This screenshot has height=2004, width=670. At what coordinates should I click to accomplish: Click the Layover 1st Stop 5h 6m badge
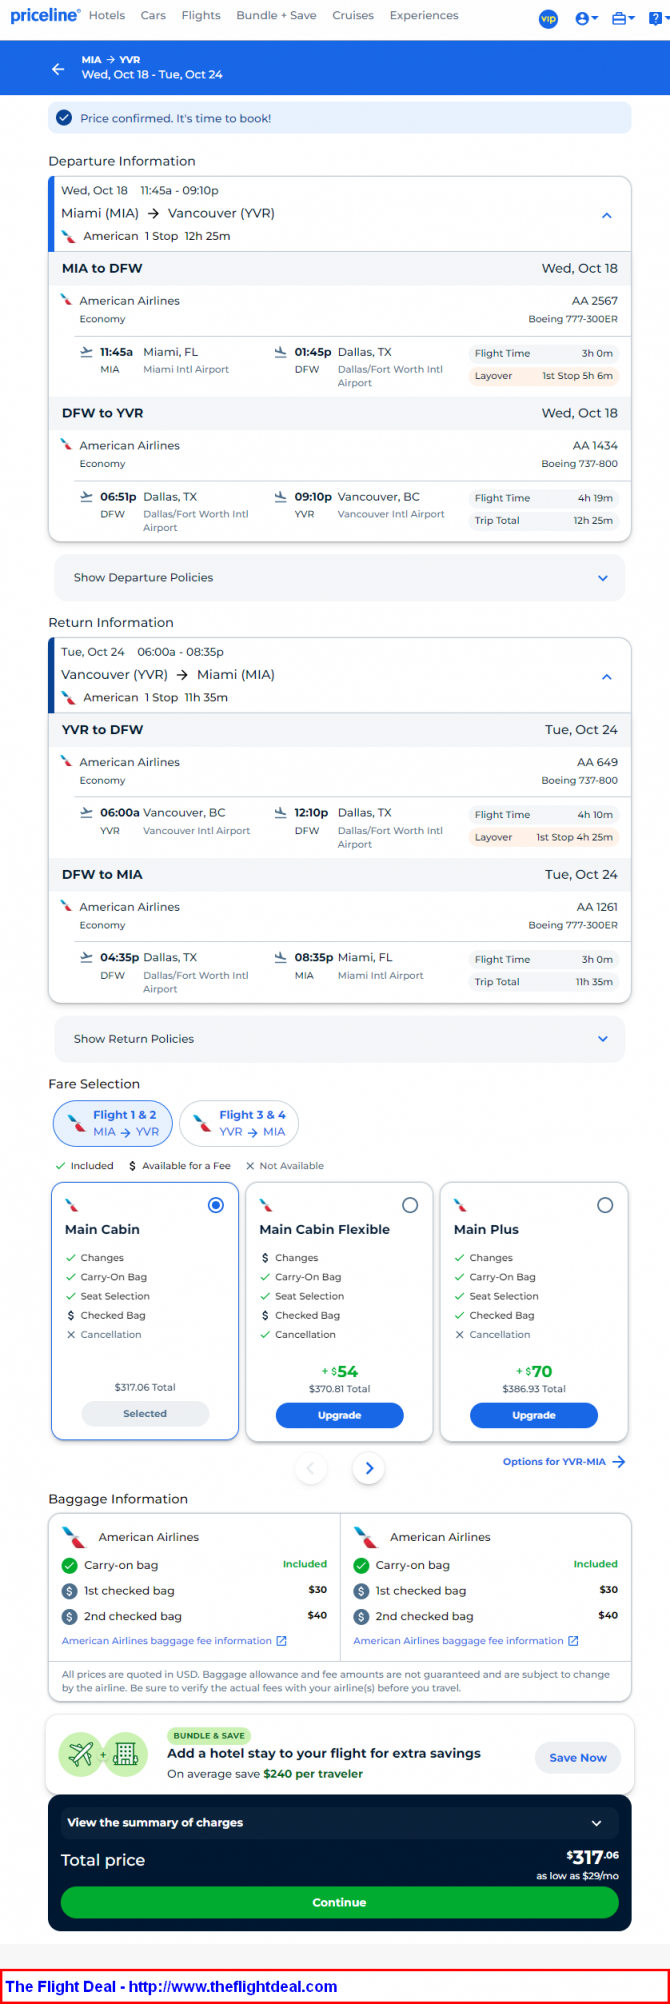(543, 376)
